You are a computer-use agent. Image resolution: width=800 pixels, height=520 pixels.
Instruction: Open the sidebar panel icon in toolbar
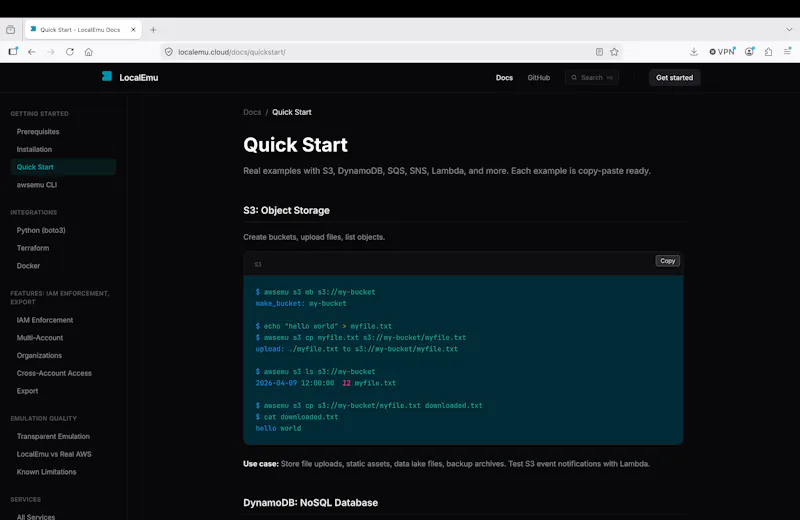pyautogui.click(x=13, y=52)
